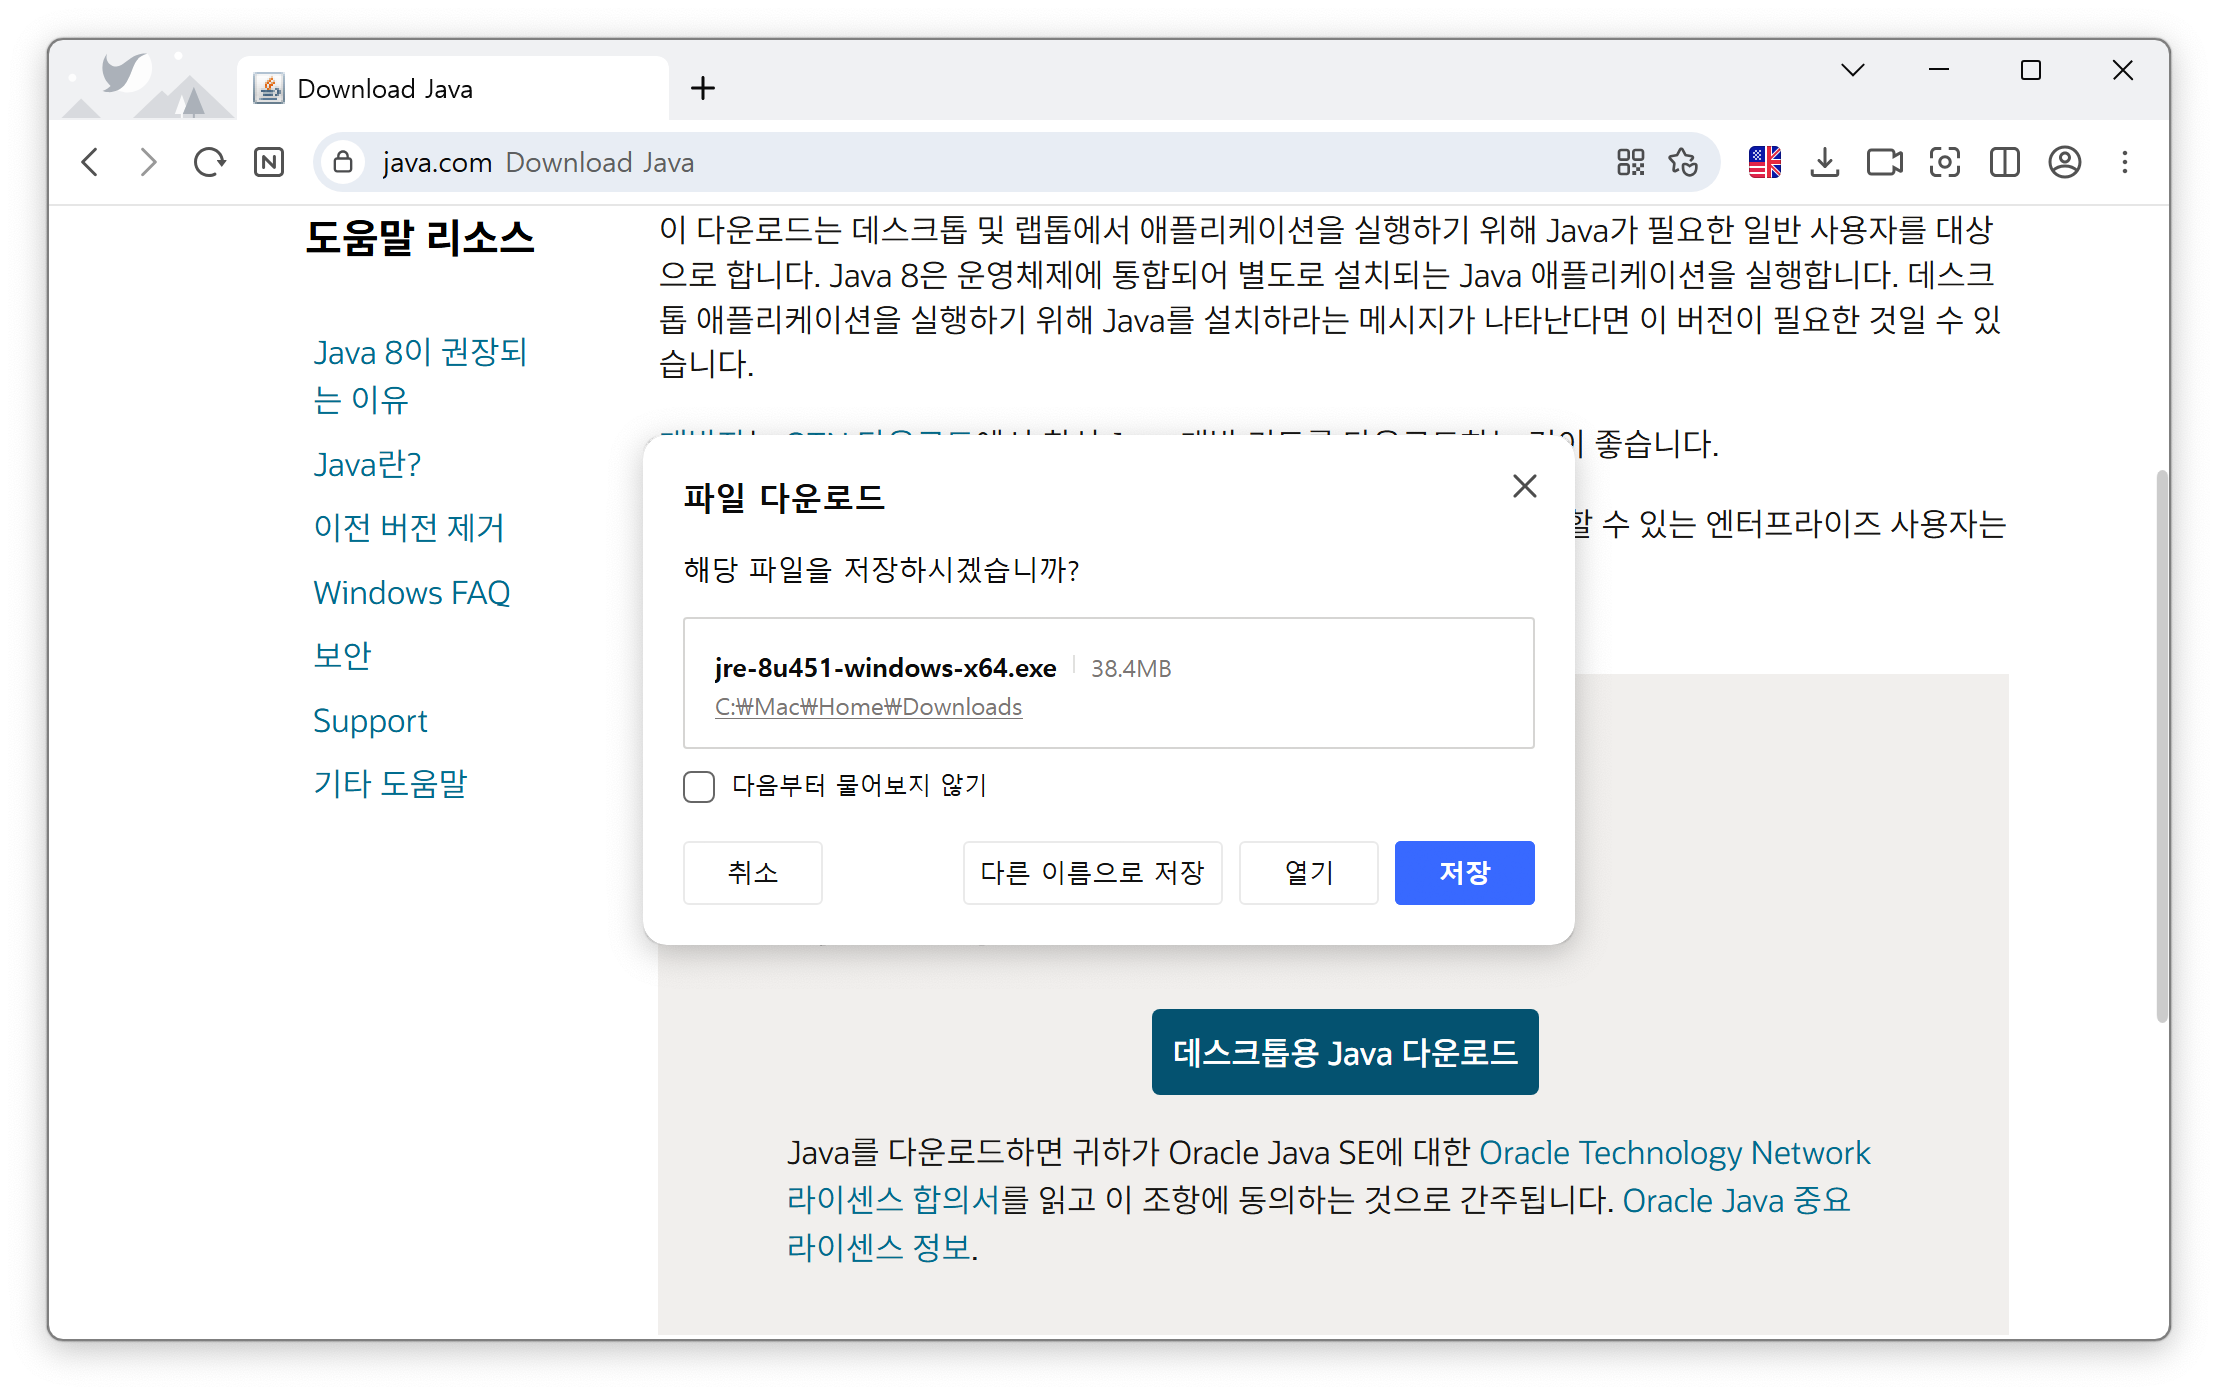View site security lock info
Viewport: 2218px width, 1396px height.
click(343, 162)
